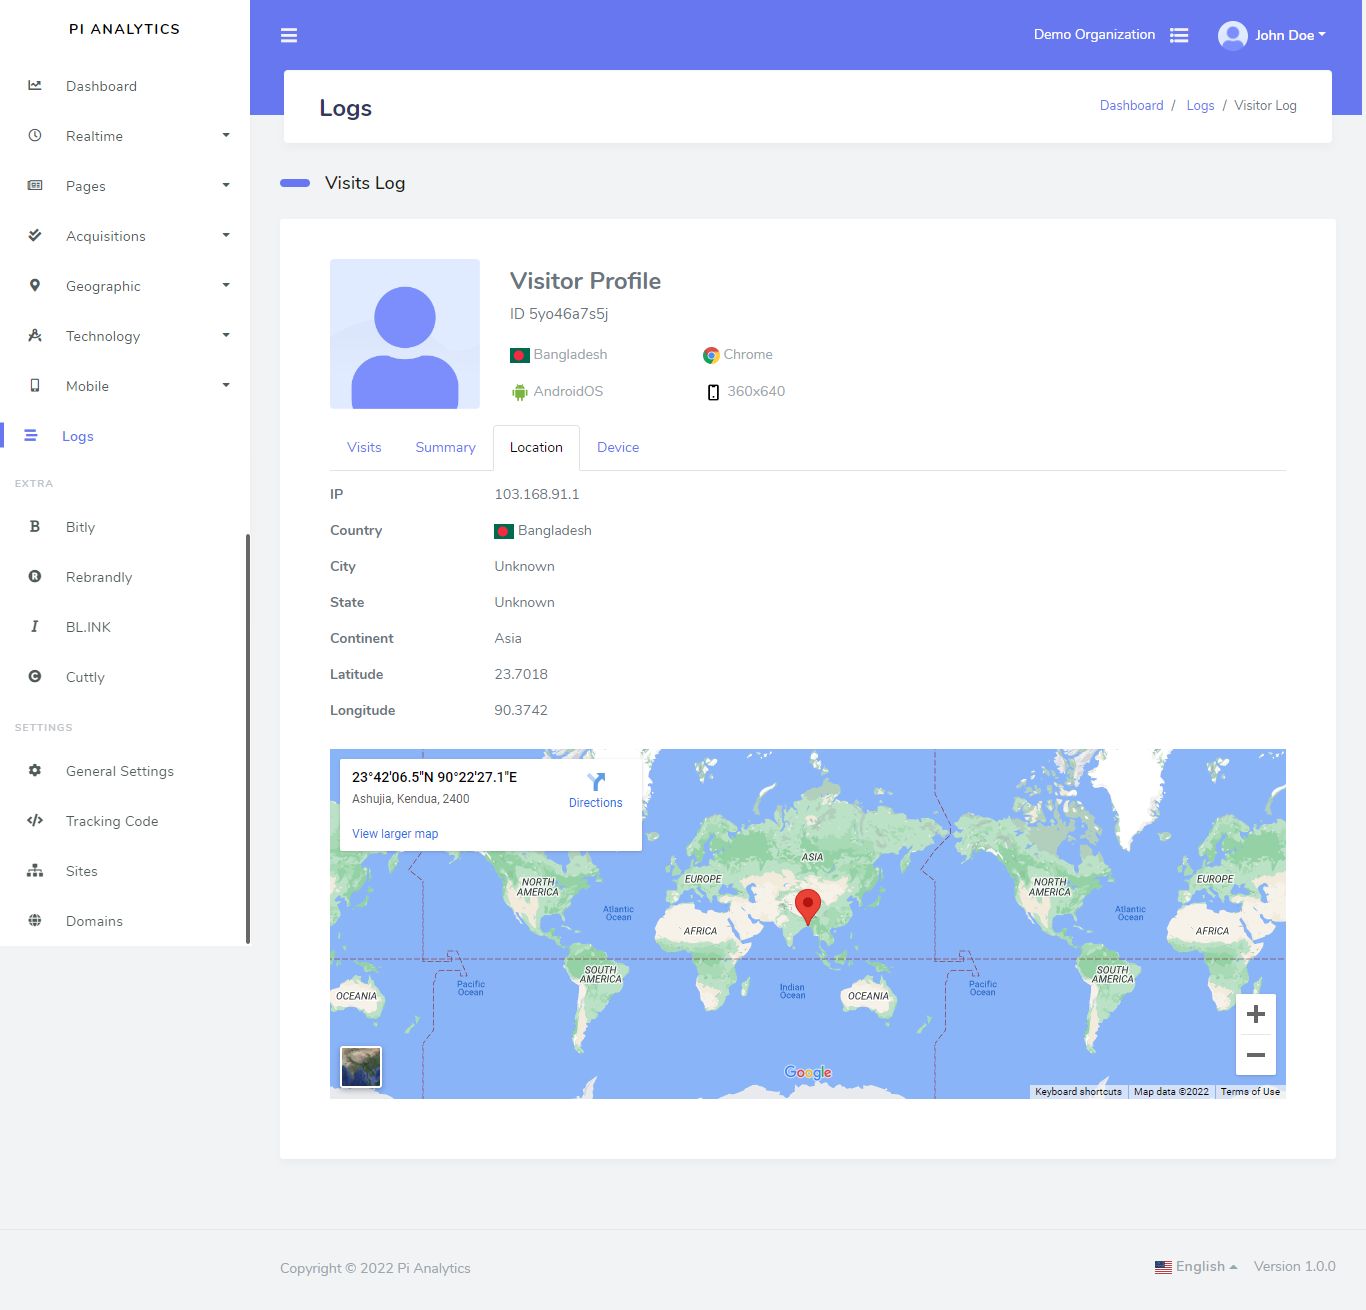Switch to the Device tab
1366x1310 pixels.
tap(618, 448)
